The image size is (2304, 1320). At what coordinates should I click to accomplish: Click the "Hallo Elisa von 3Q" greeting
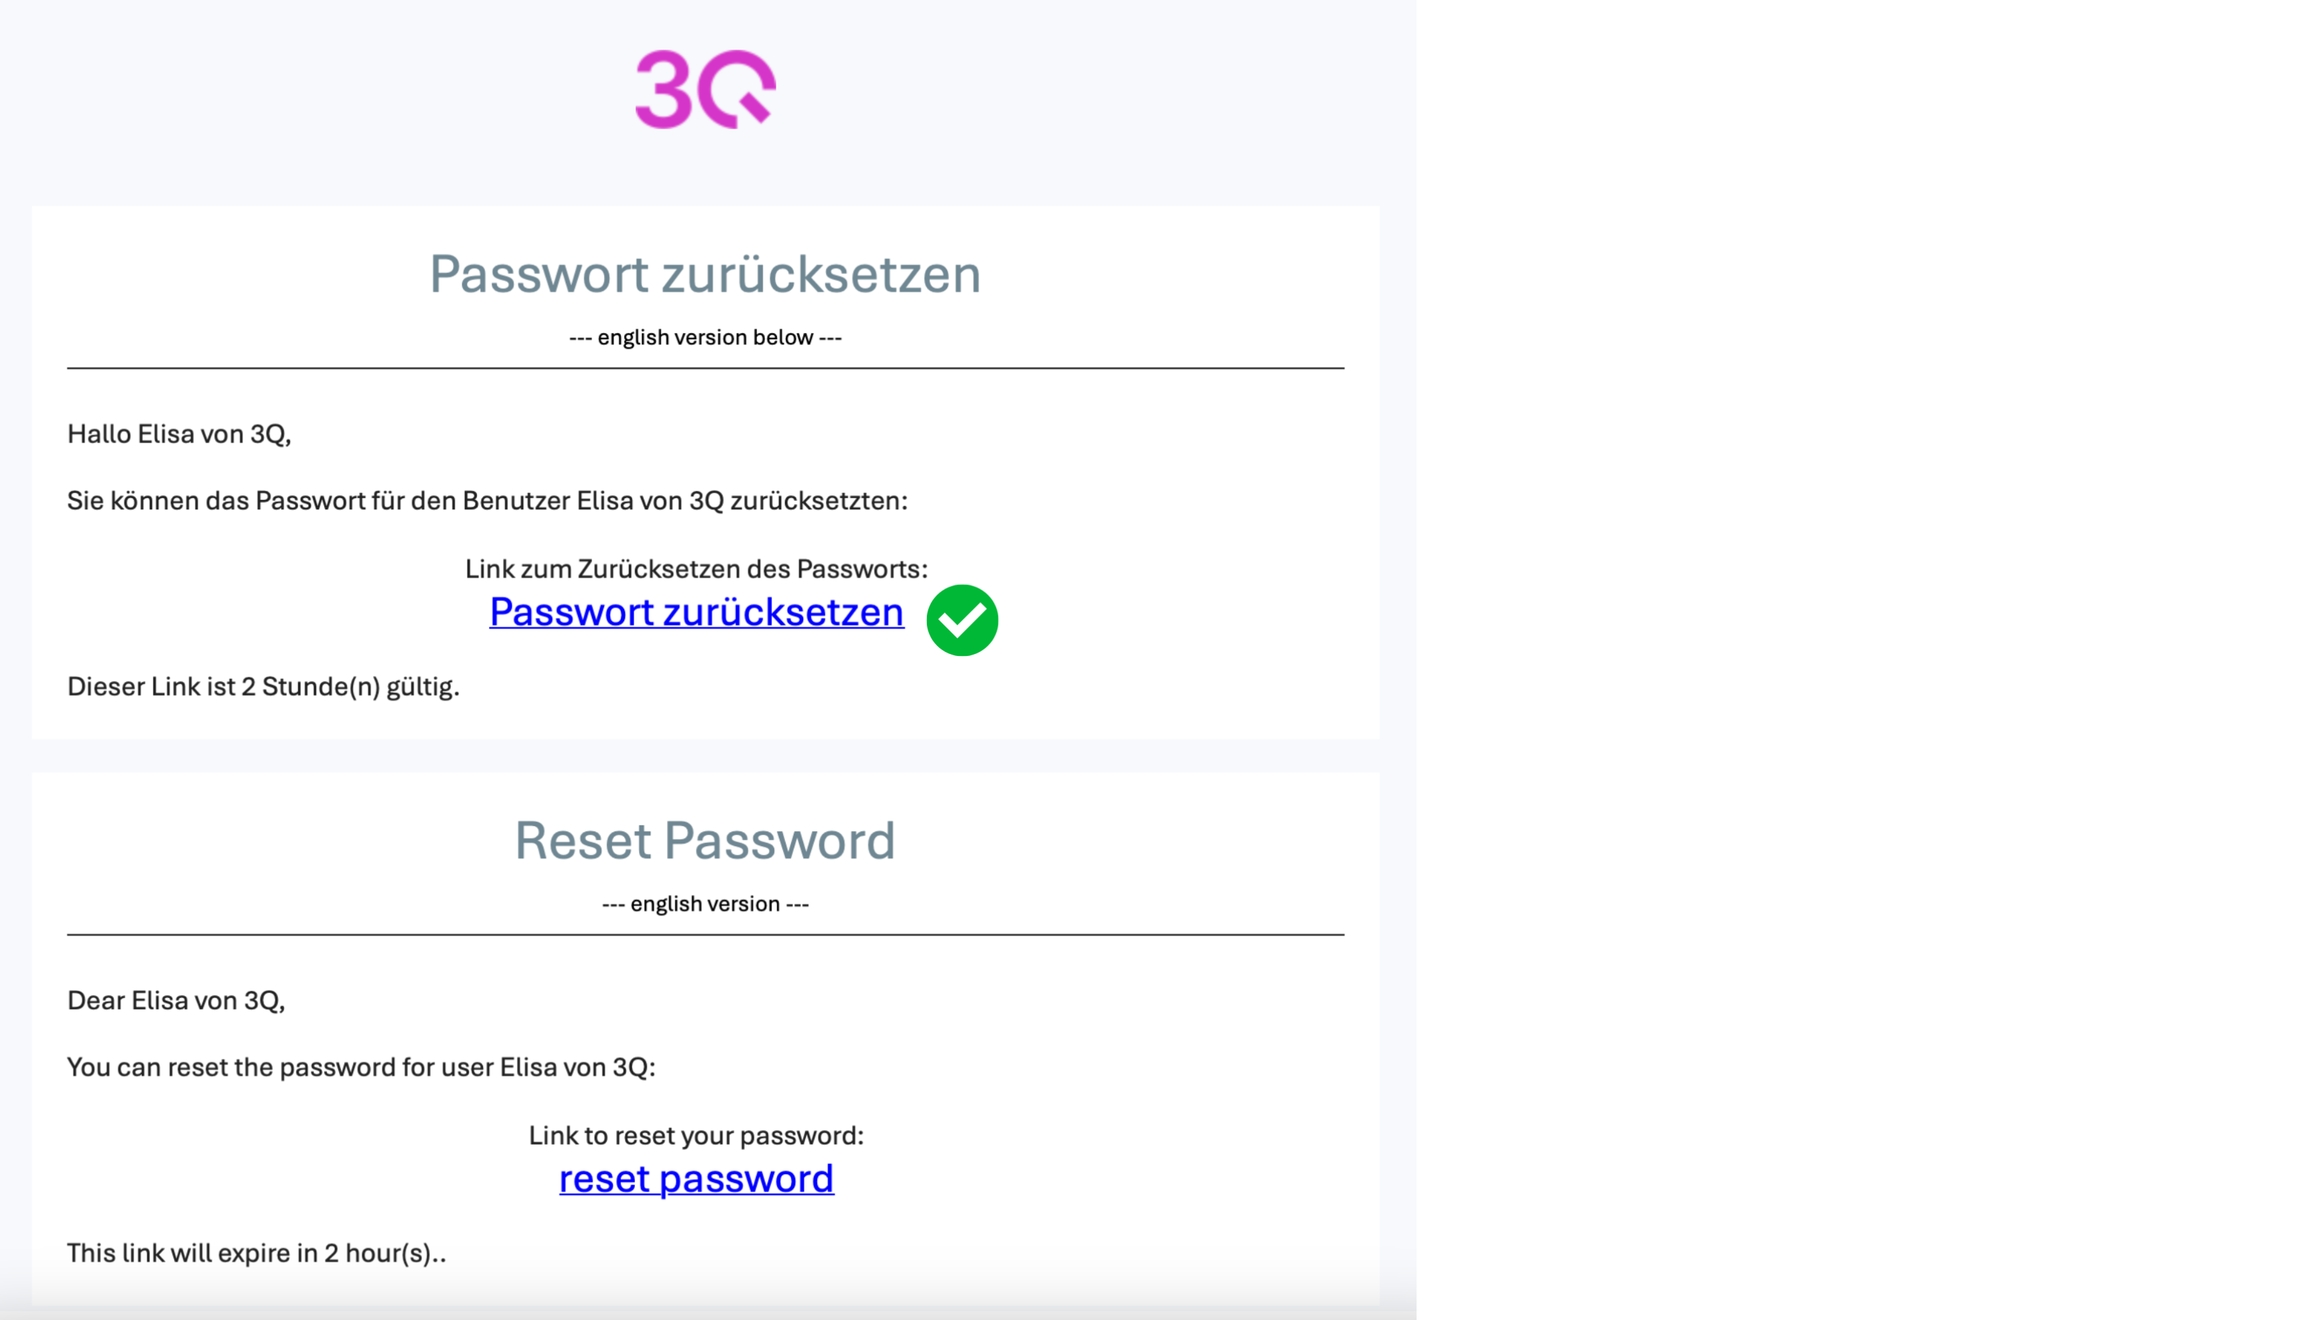tap(179, 434)
